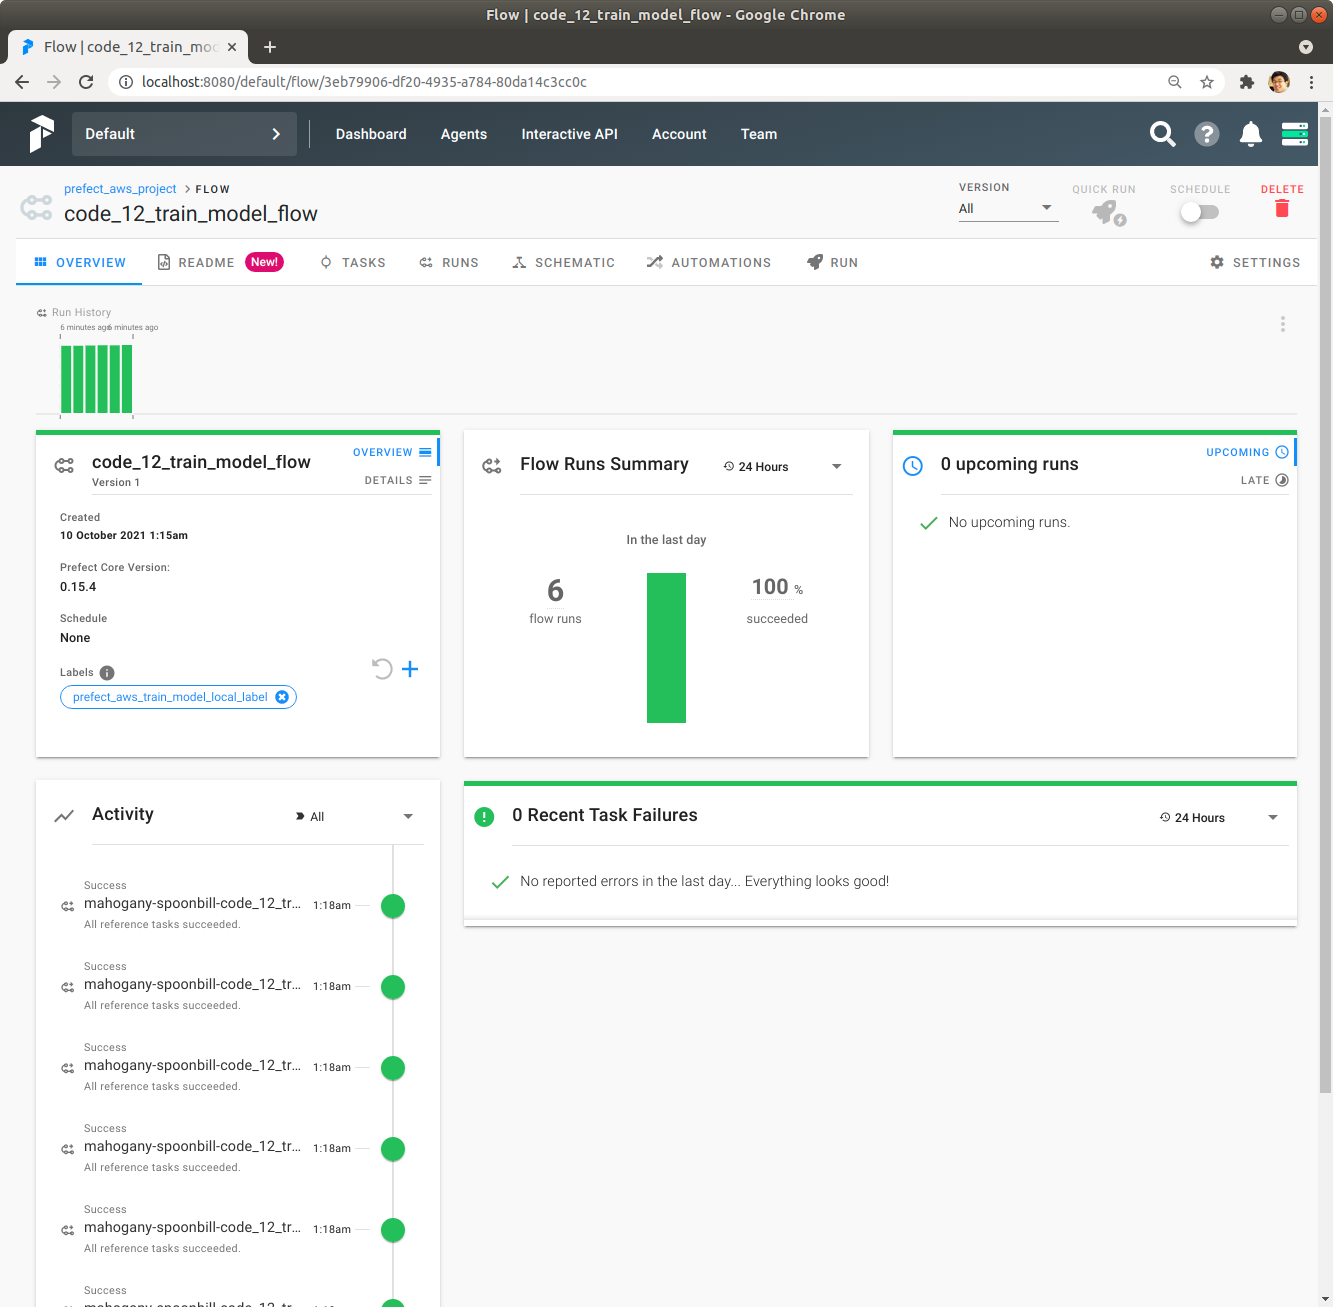
Task: Open notifications bell icon
Action: pos(1250,134)
